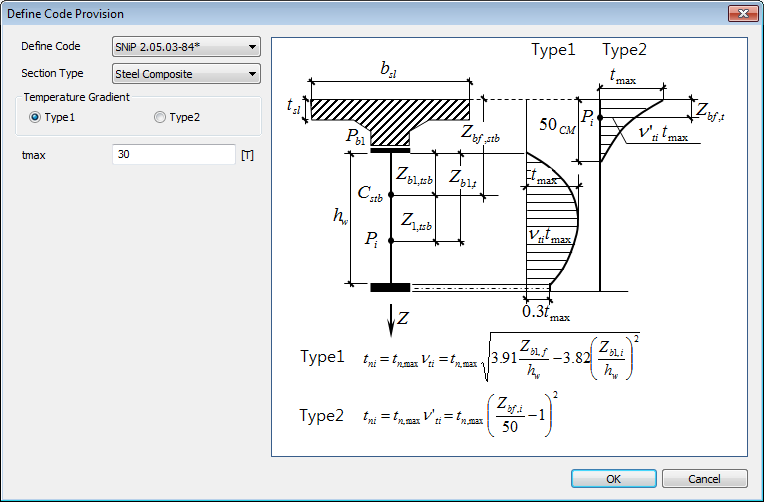Click the [T] unit label beside tmax

248,155
